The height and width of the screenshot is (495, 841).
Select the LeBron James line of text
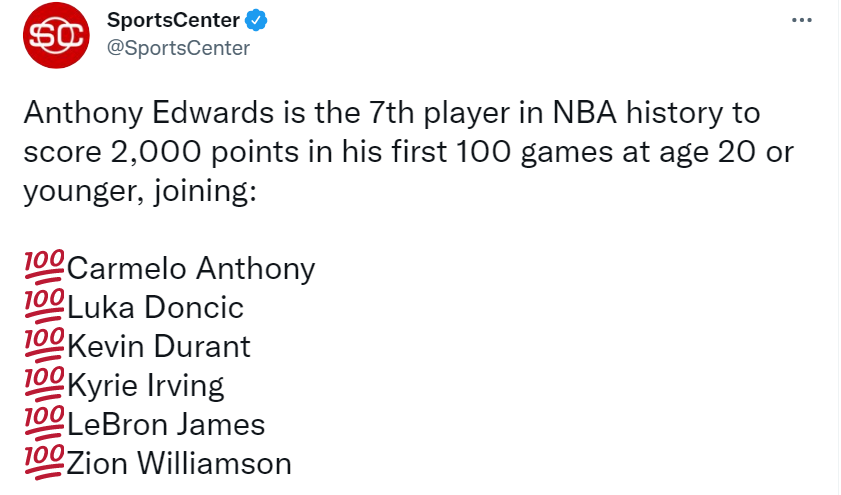pos(166,425)
